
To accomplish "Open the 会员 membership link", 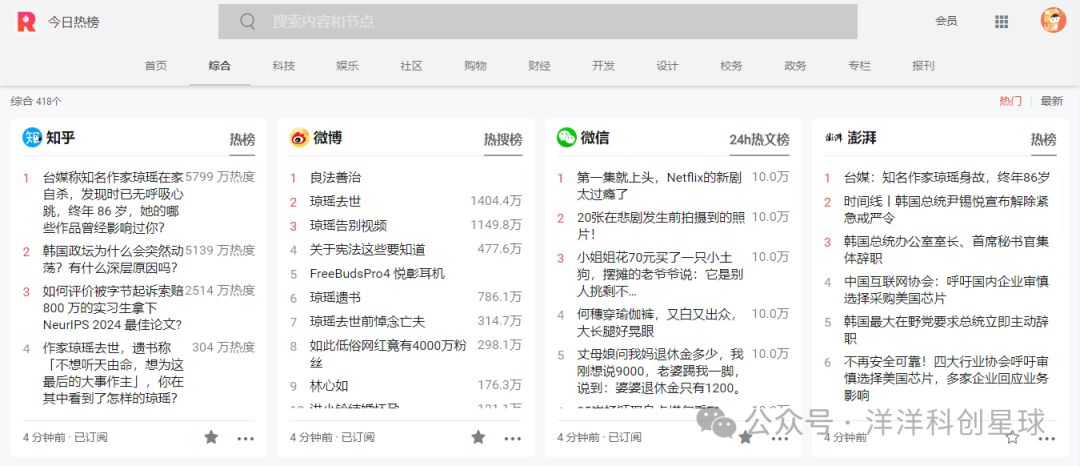I will tap(946, 21).
